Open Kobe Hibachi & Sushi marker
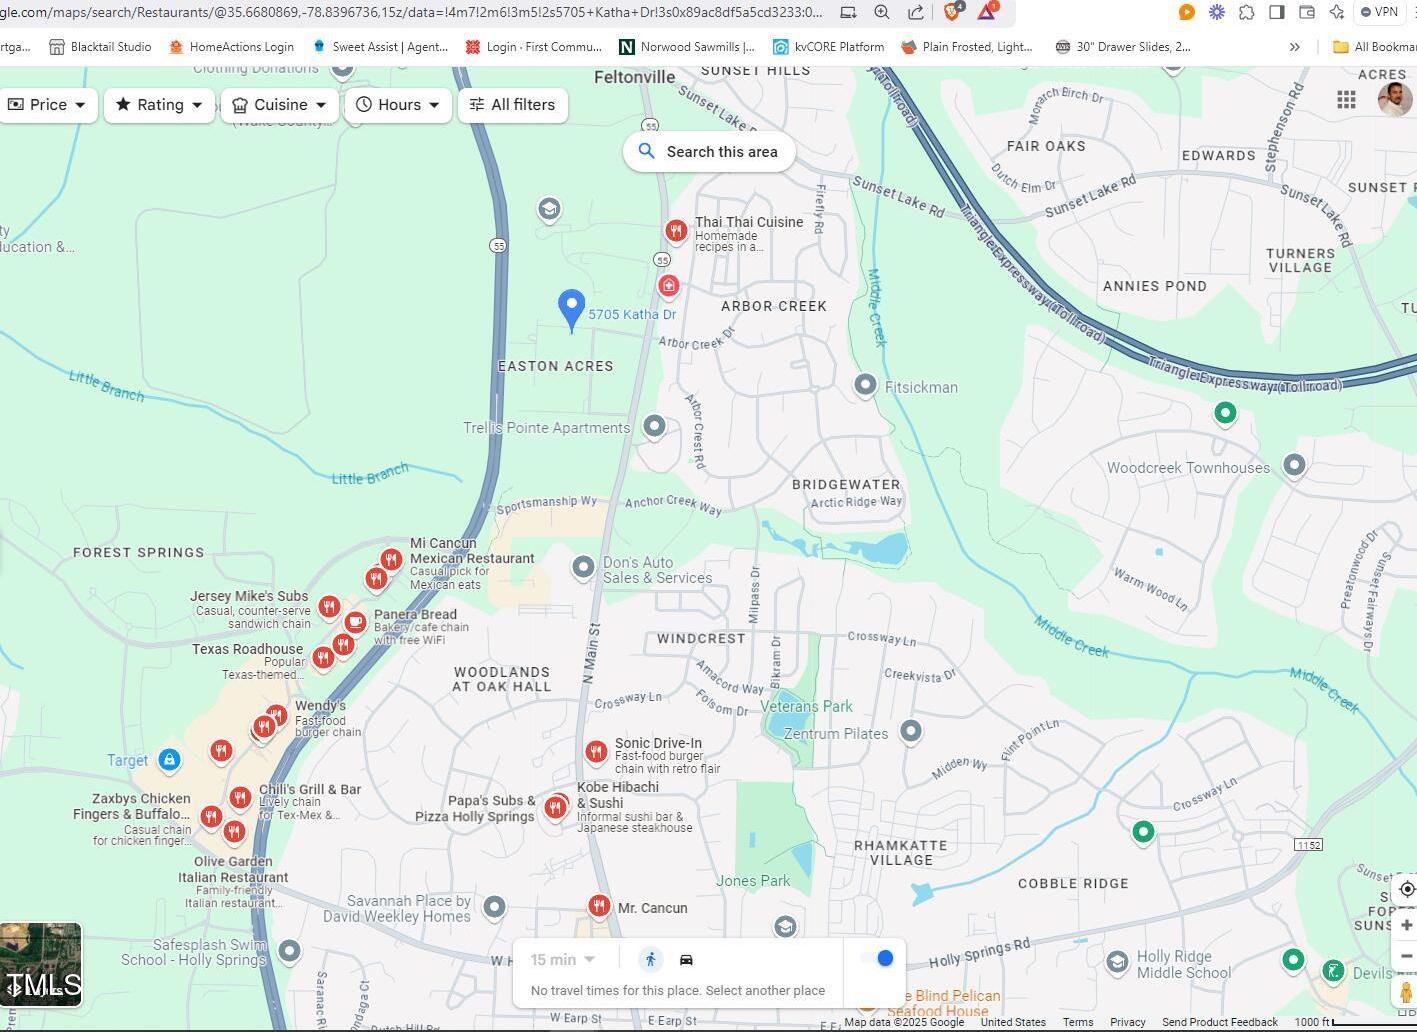 click(x=555, y=808)
